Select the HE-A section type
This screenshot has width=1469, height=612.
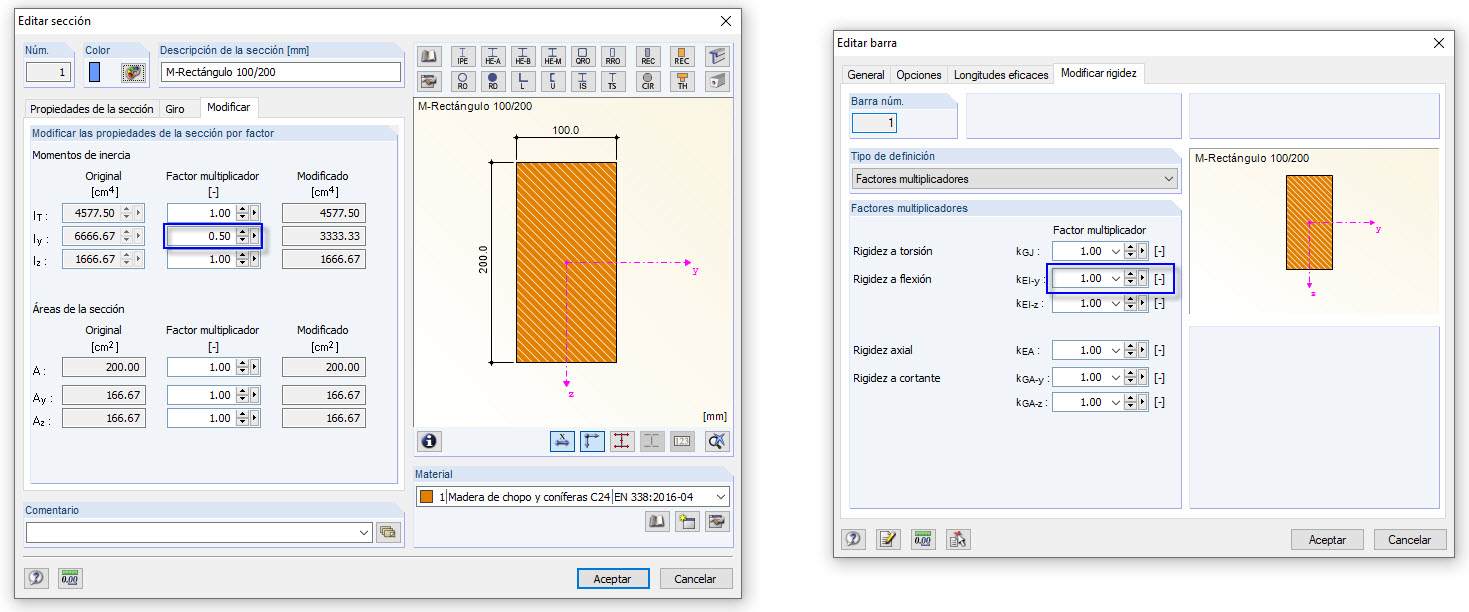[x=493, y=56]
